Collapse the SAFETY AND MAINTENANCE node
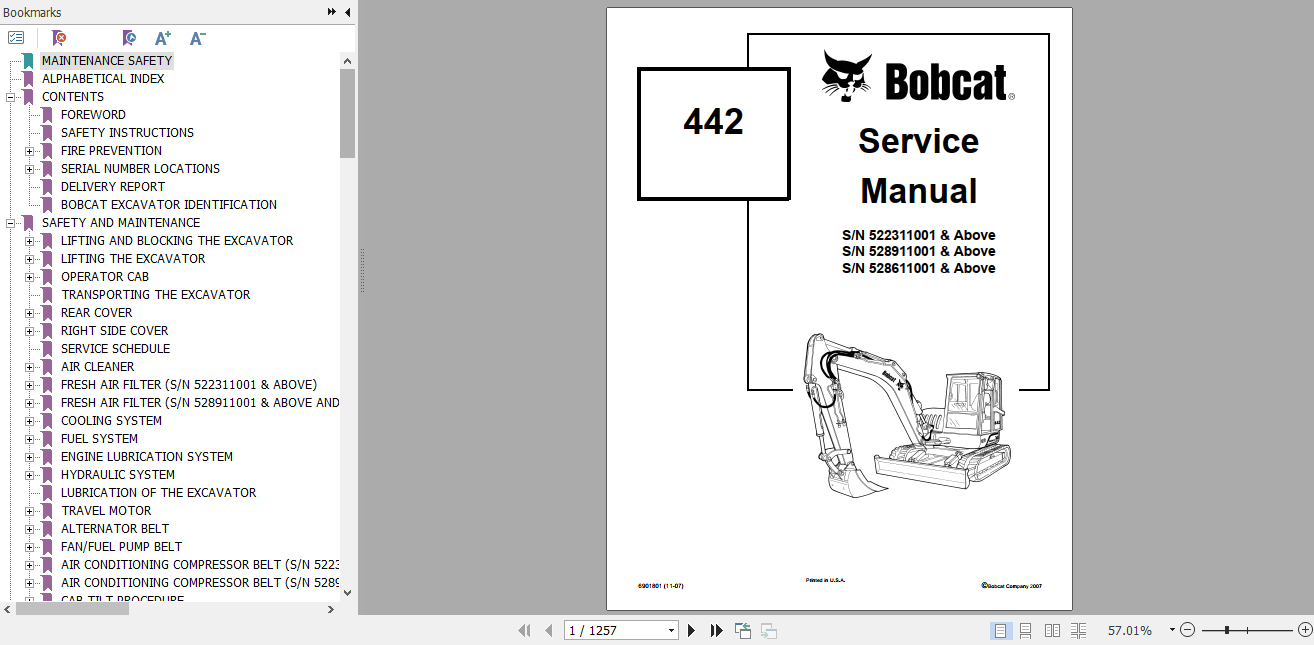 10,223
